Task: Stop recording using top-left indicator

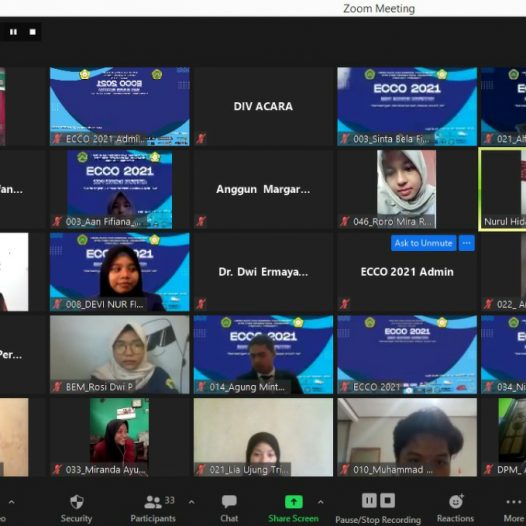Action: [33, 32]
